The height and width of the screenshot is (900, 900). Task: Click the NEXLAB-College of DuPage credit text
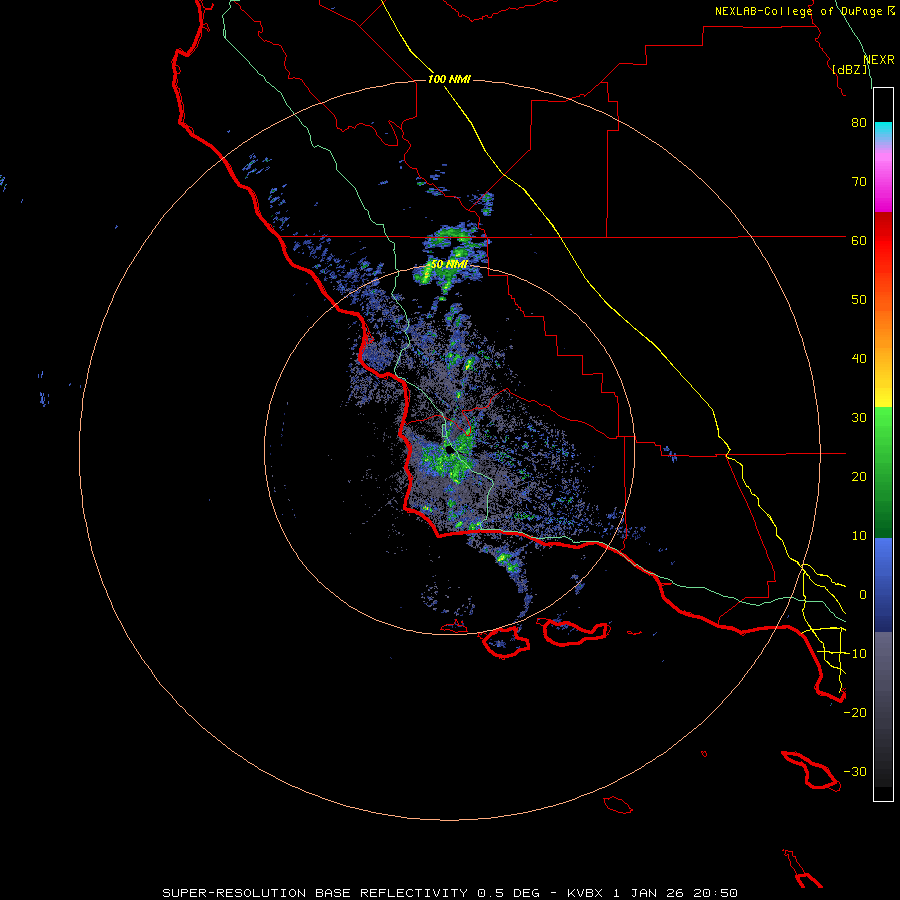click(x=800, y=11)
